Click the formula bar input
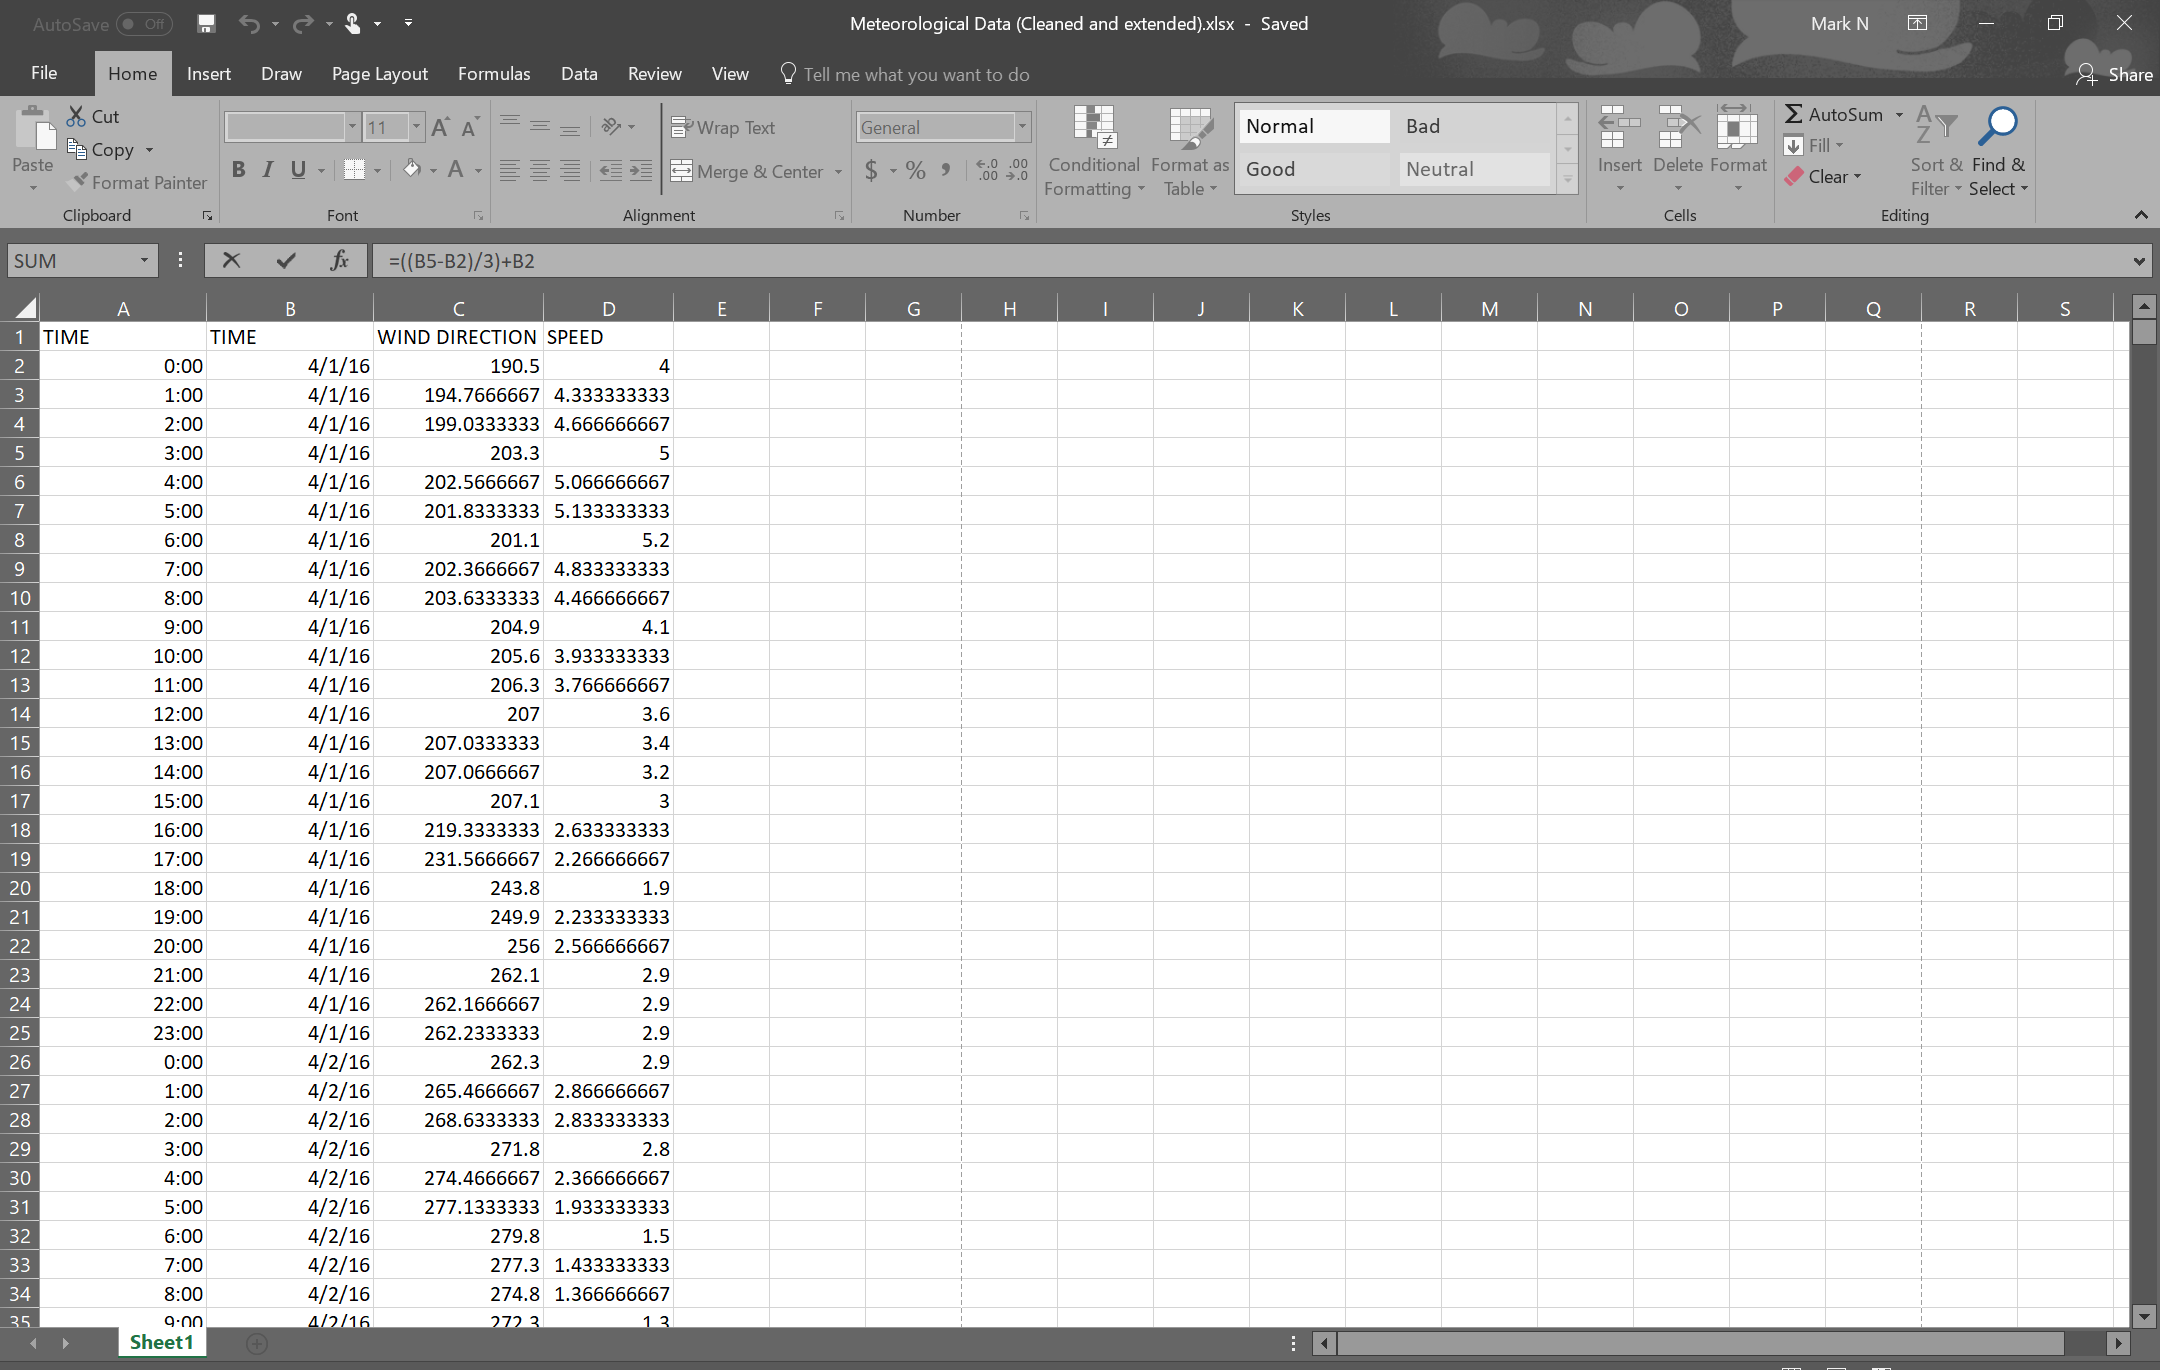This screenshot has width=2160, height=1370. coord(1250,261)
